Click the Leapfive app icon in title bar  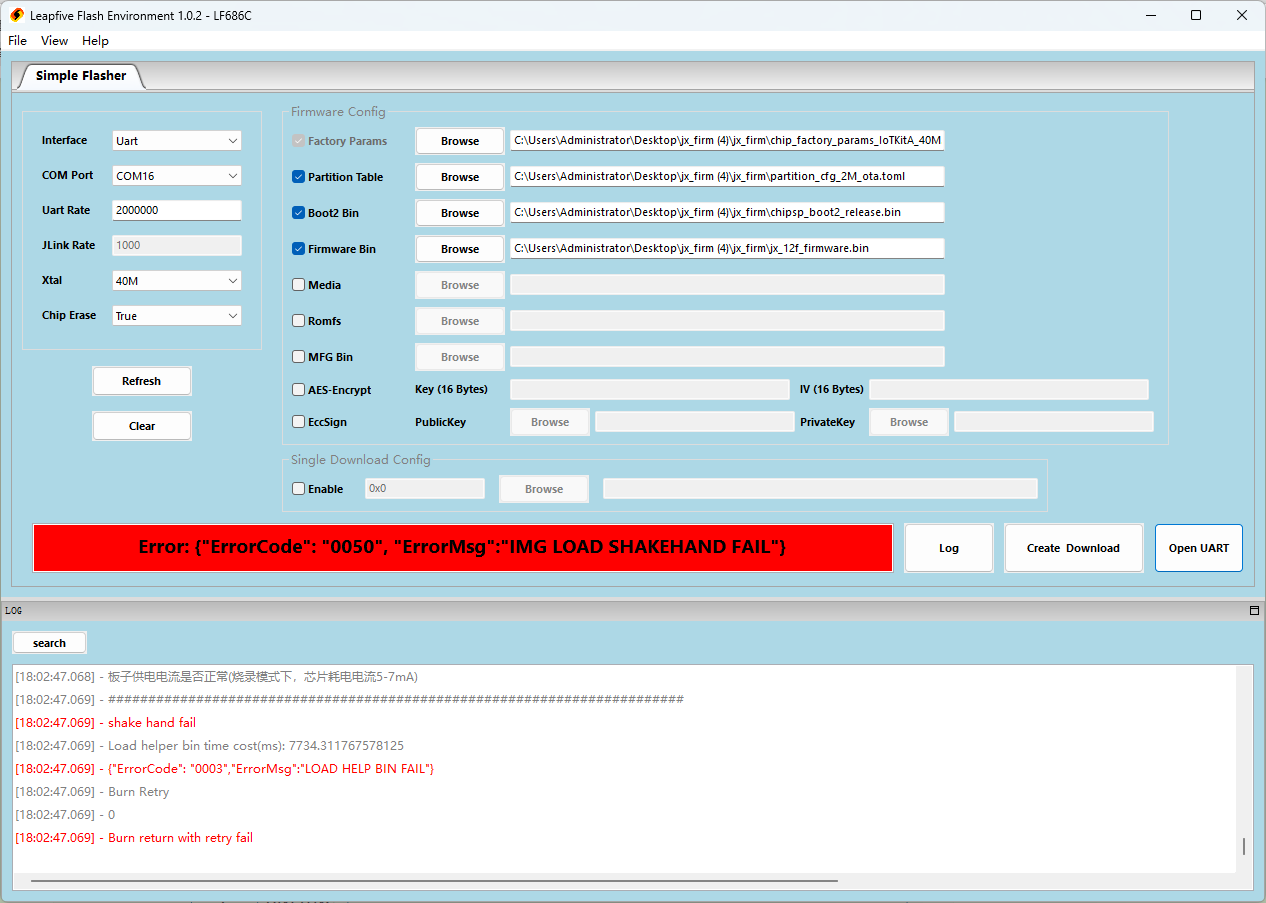17,15
